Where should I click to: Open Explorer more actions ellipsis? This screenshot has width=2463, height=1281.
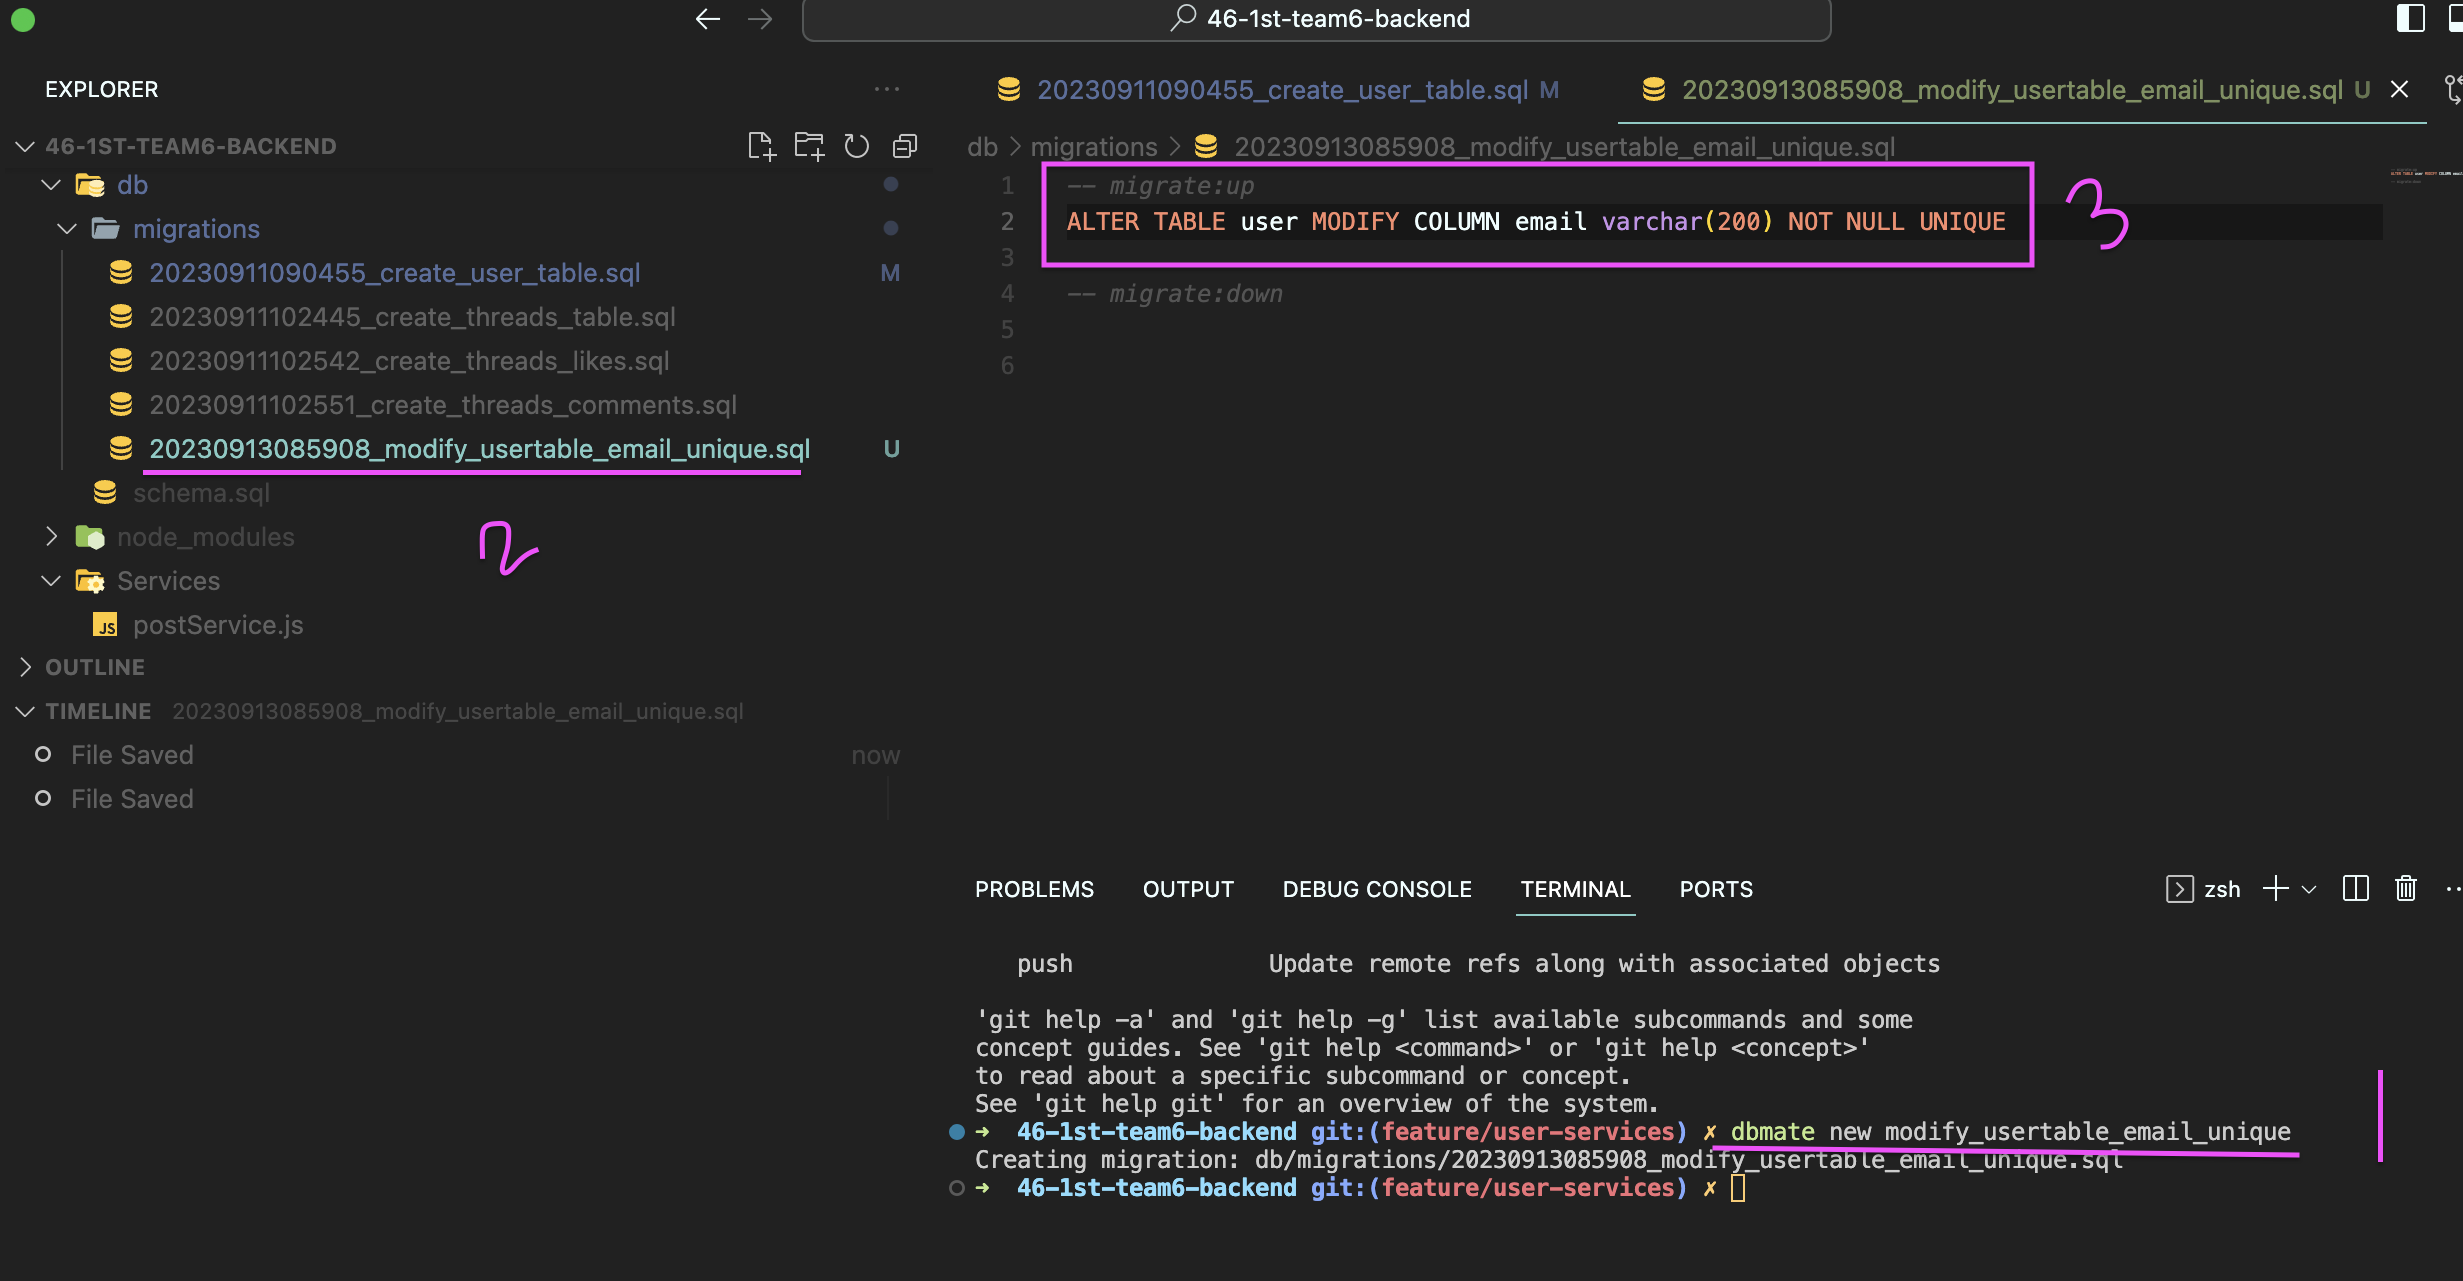click(886, 89)
